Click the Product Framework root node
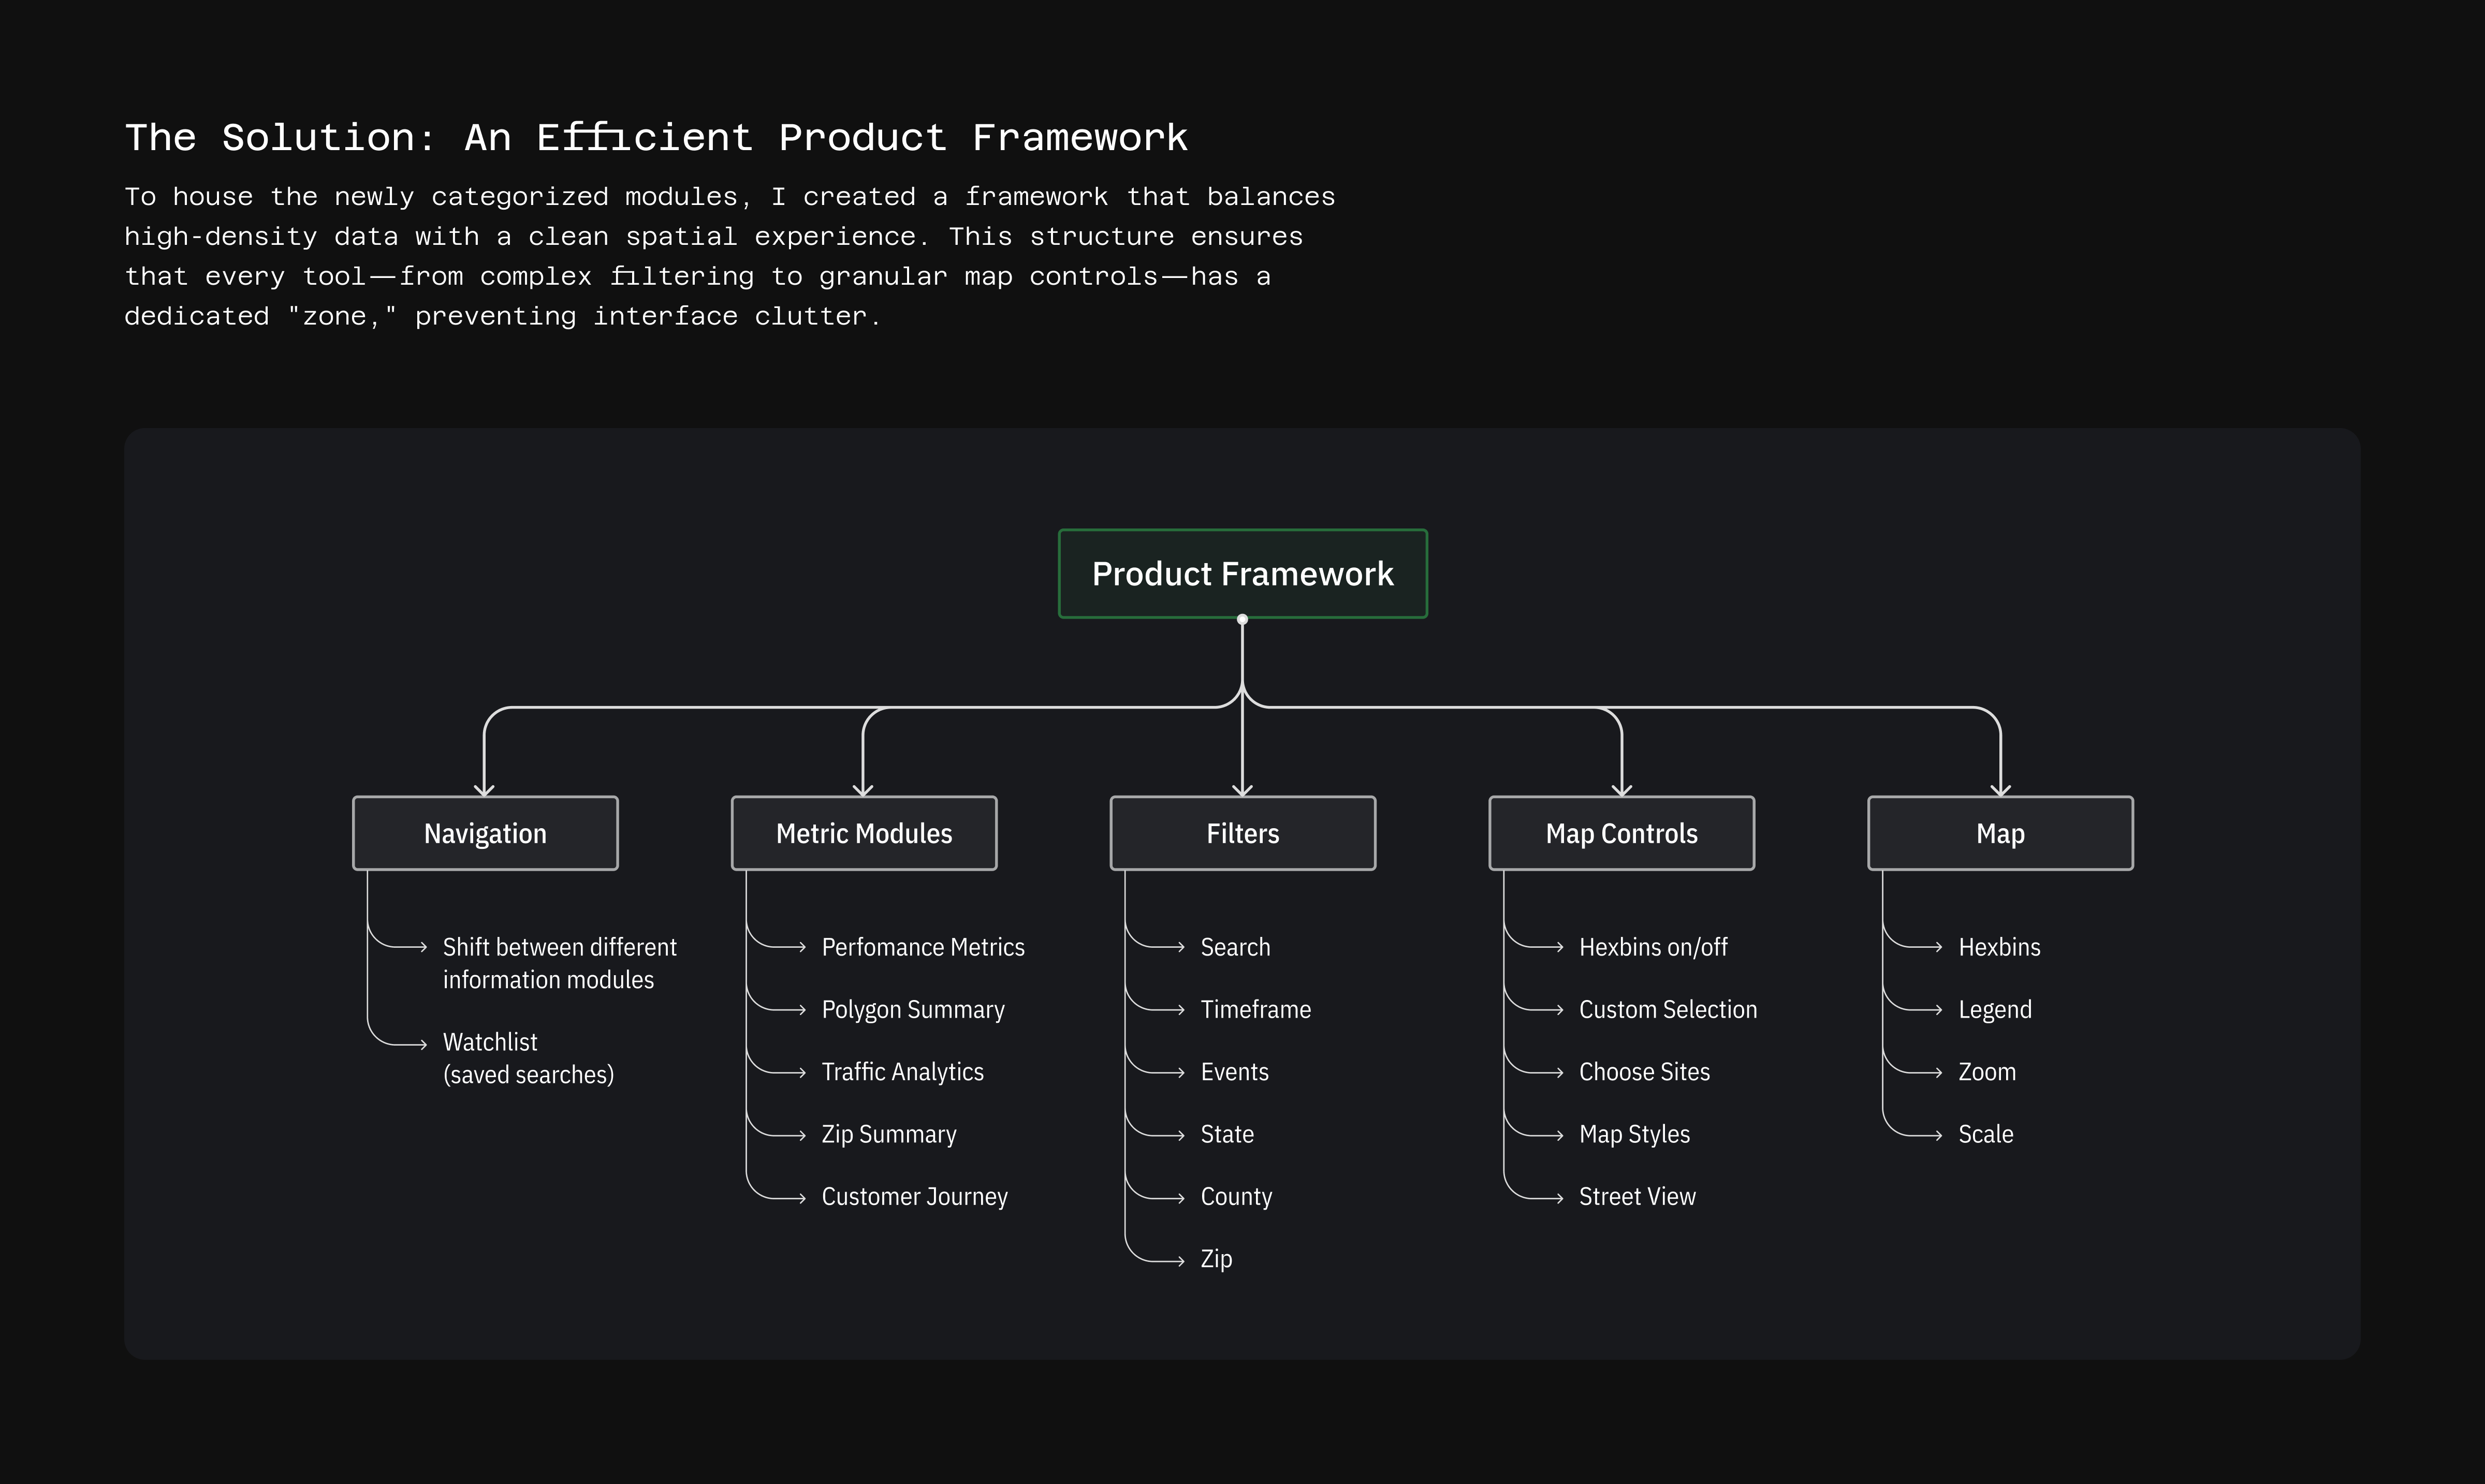The height and width of the screenshot is (1484, 2485). [x=1242, y=573]
